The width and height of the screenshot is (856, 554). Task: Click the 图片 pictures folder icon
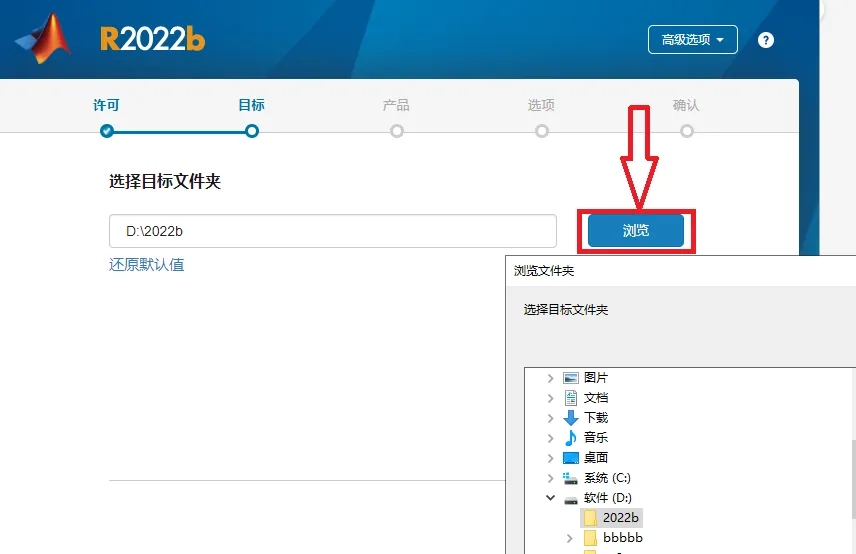[x=570, y=378]
